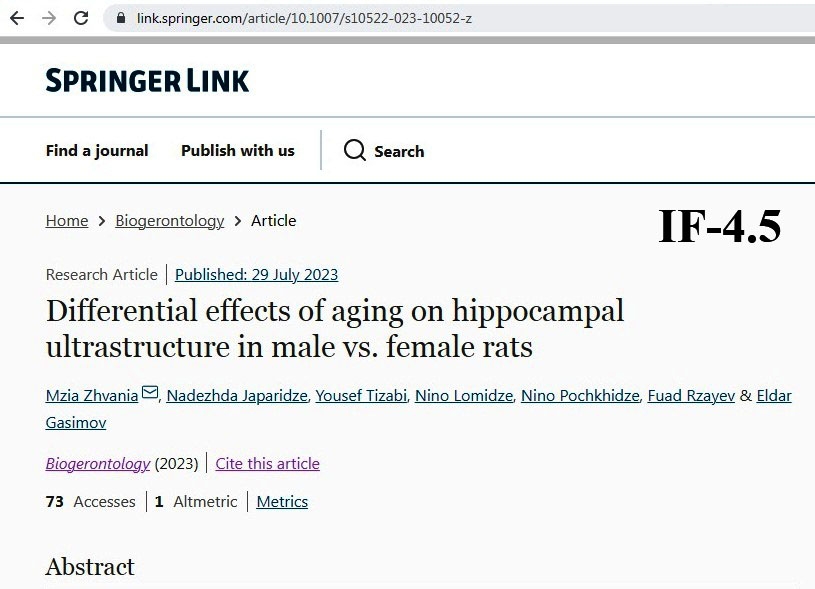The image size is (815, 589).
Task: Click the browser back arrow
Action: point(17,18)
